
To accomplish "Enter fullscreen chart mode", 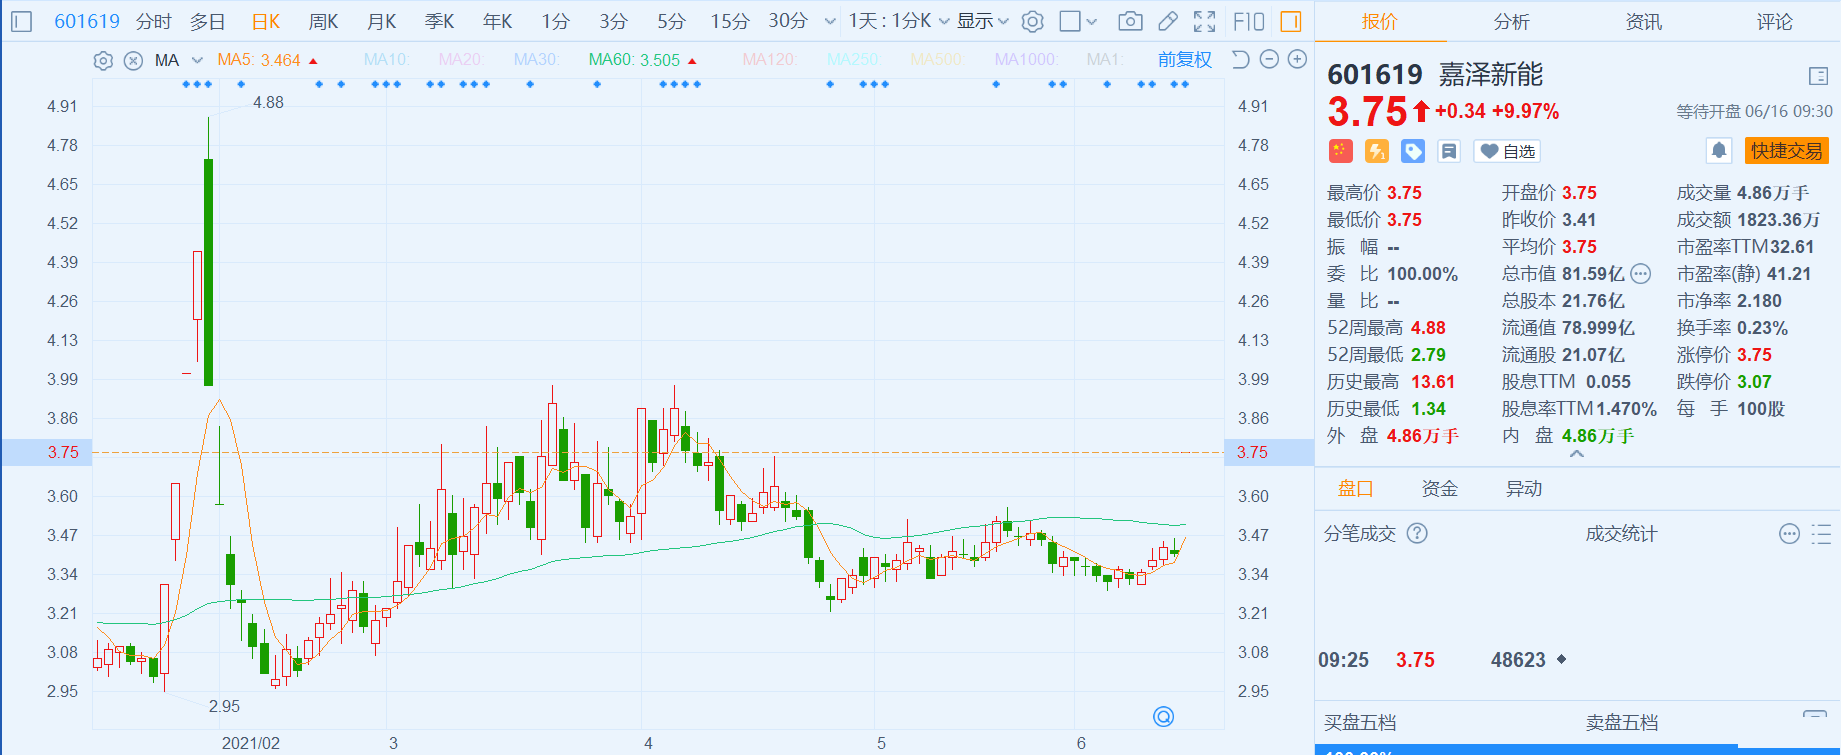I will pyautogui.click(x=1205, y=21).
